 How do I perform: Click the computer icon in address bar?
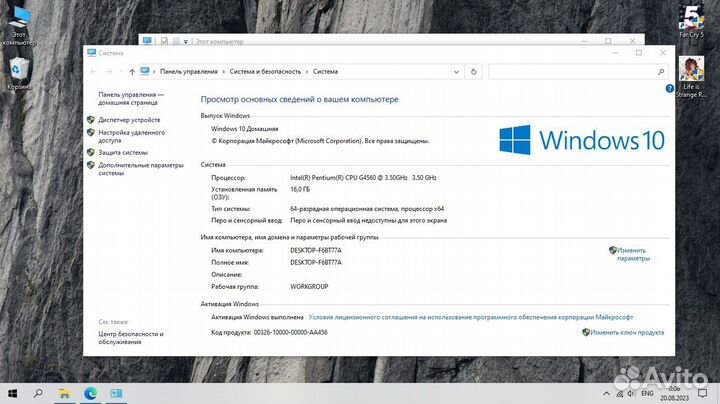pyautogui.click(x=145, y=71)
